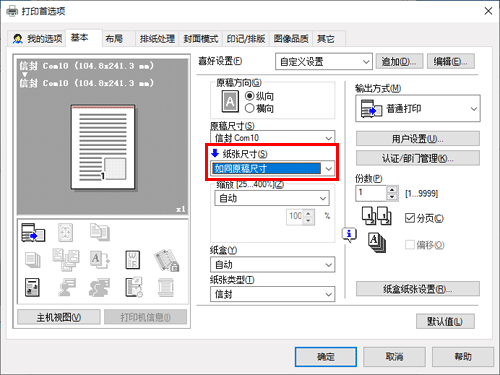Open 喜好设置 dropdown showing 自定义设置

click(x=324, y=61)
